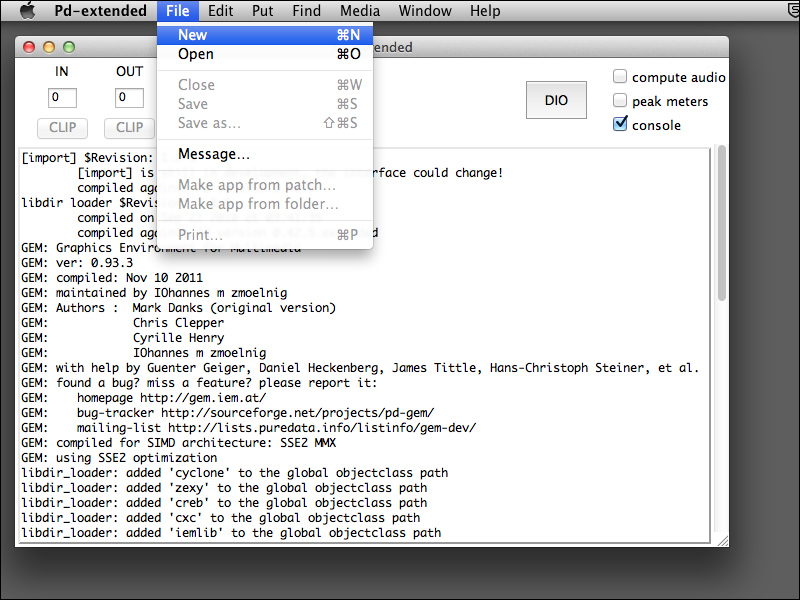The image size is (800, 600).
Task: Click the 'Mark Danks (original version)' line
Action: [179, 308]
